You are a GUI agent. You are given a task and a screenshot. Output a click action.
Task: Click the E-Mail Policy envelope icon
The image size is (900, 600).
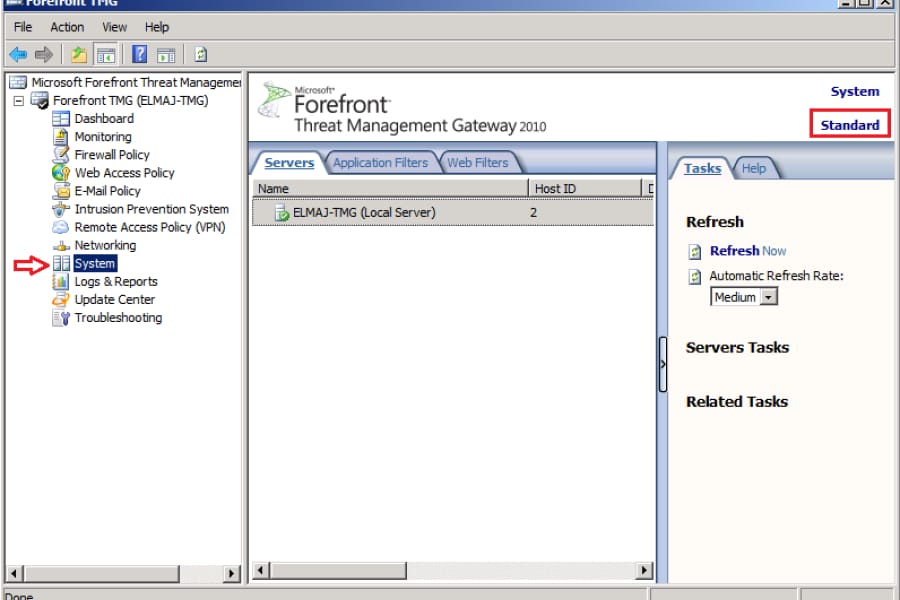pos(60,191)
